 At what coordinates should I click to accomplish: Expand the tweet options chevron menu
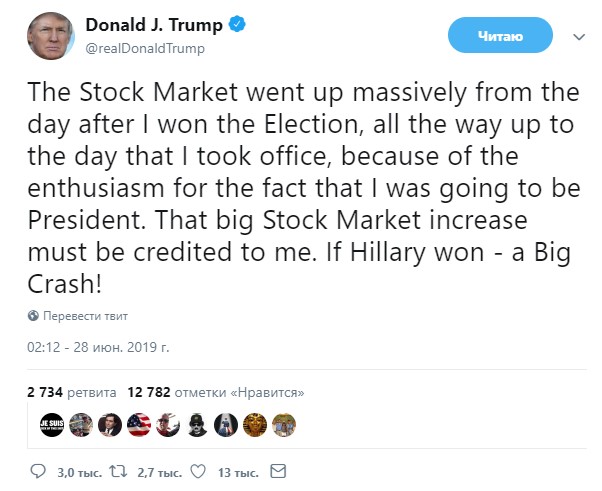click(x=578, y=36)
